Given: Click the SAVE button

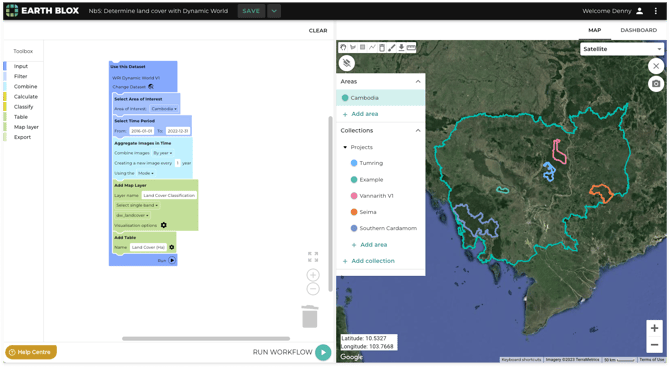Looking at the screenshot, I should [251, 11].
